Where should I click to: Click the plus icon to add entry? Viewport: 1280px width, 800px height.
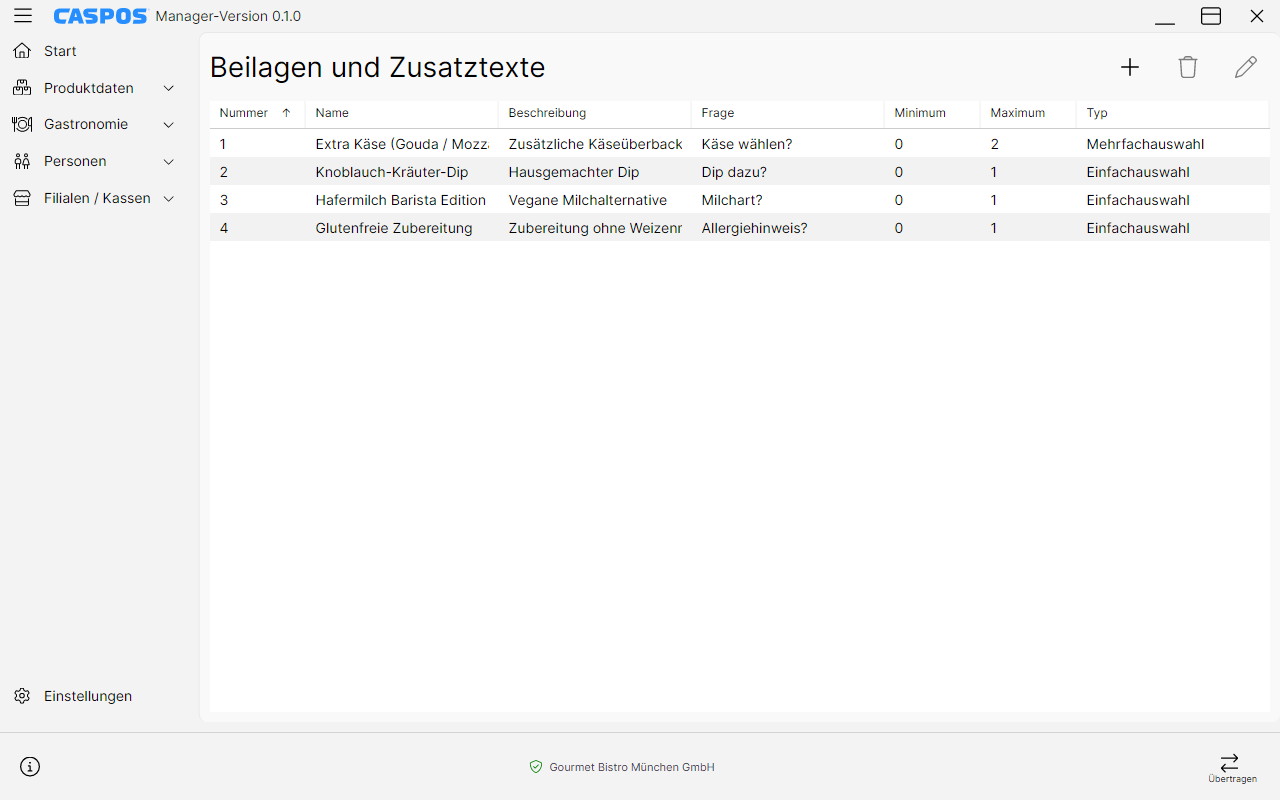1130,67
